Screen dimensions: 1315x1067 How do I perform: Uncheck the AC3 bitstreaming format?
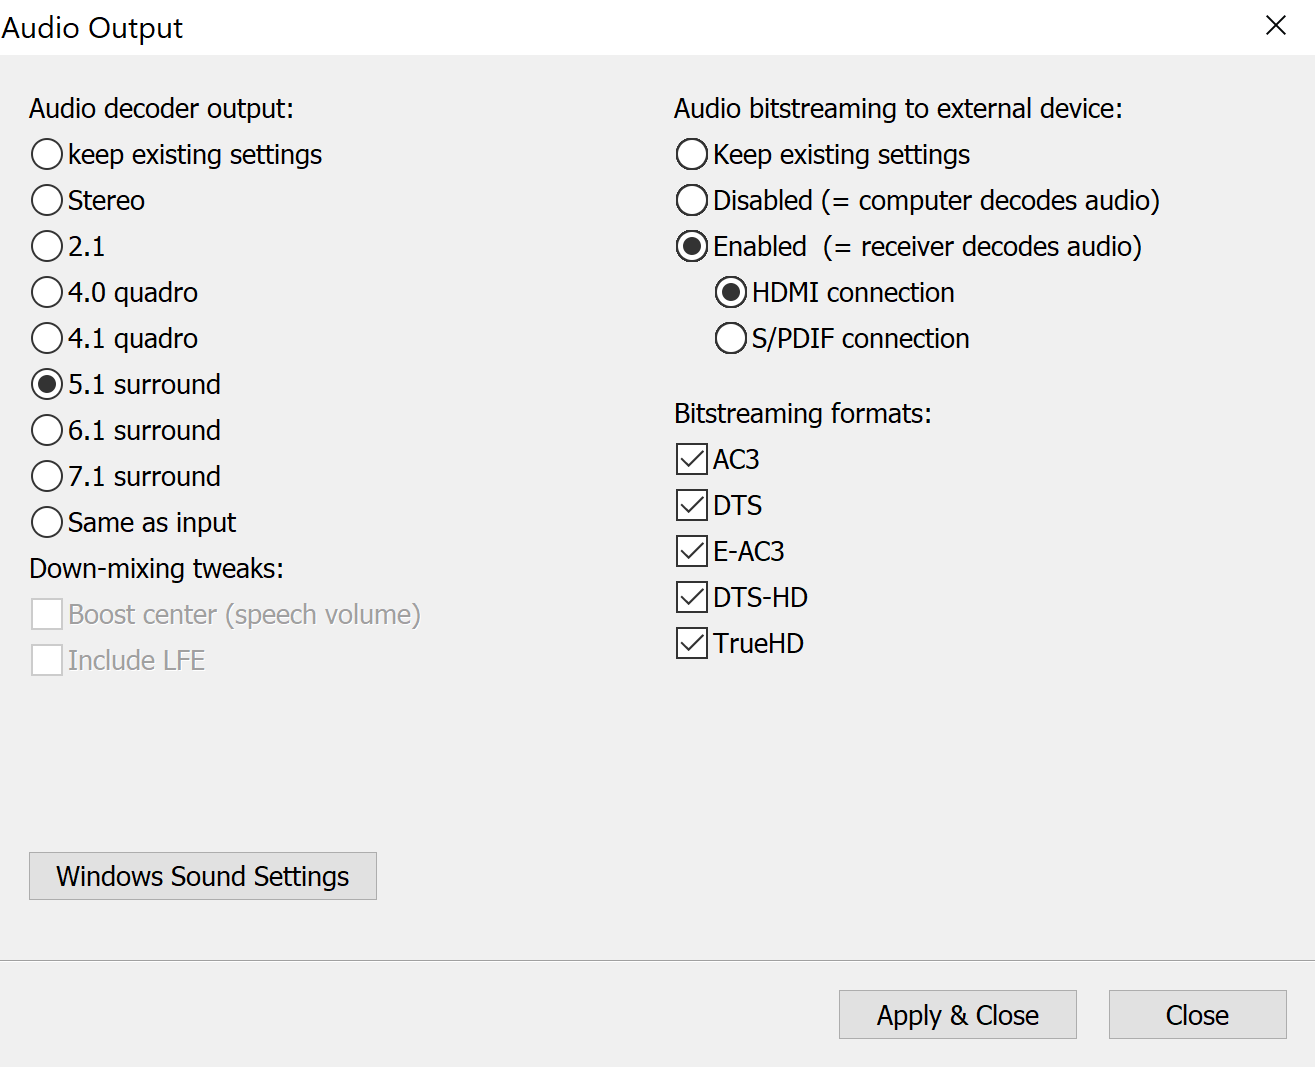click(692, 459)
